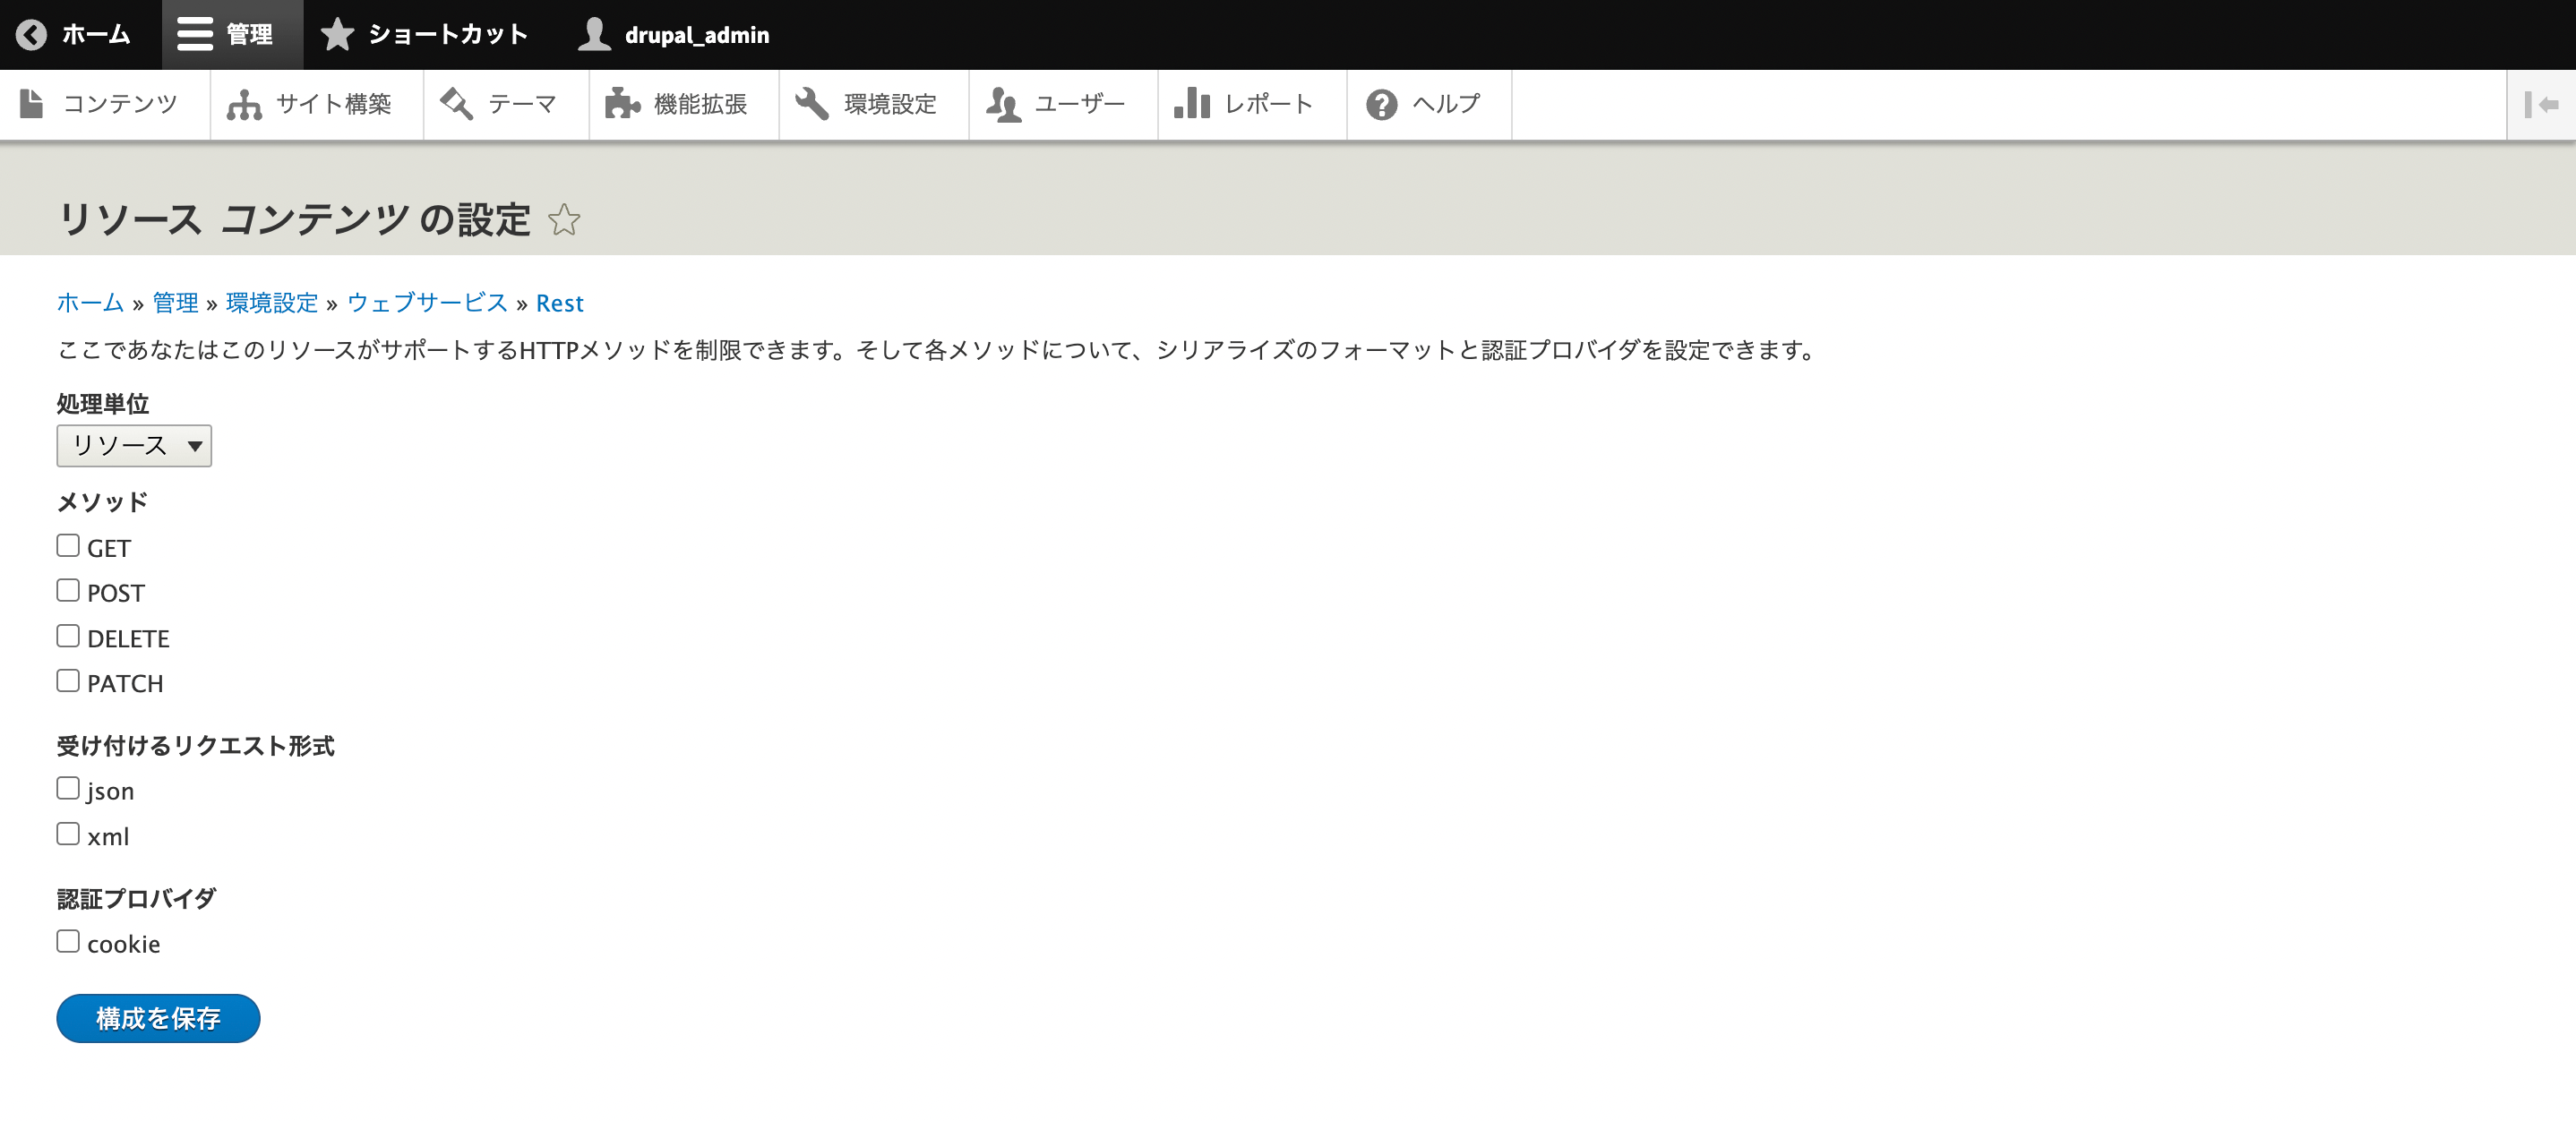Click the puzzle piece icon for 機能拡張
Viewport: 2576px width, 1121px height.
(622, 103)
